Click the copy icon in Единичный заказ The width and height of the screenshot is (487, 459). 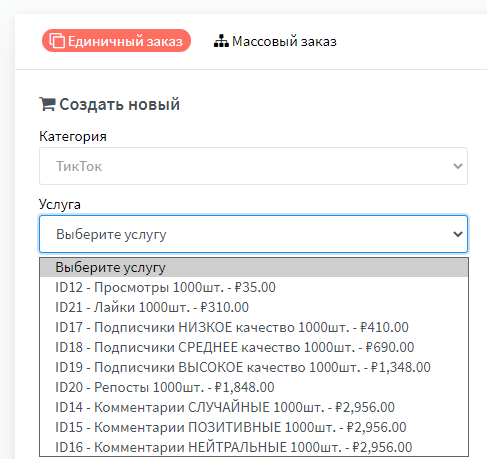[57, 41]
